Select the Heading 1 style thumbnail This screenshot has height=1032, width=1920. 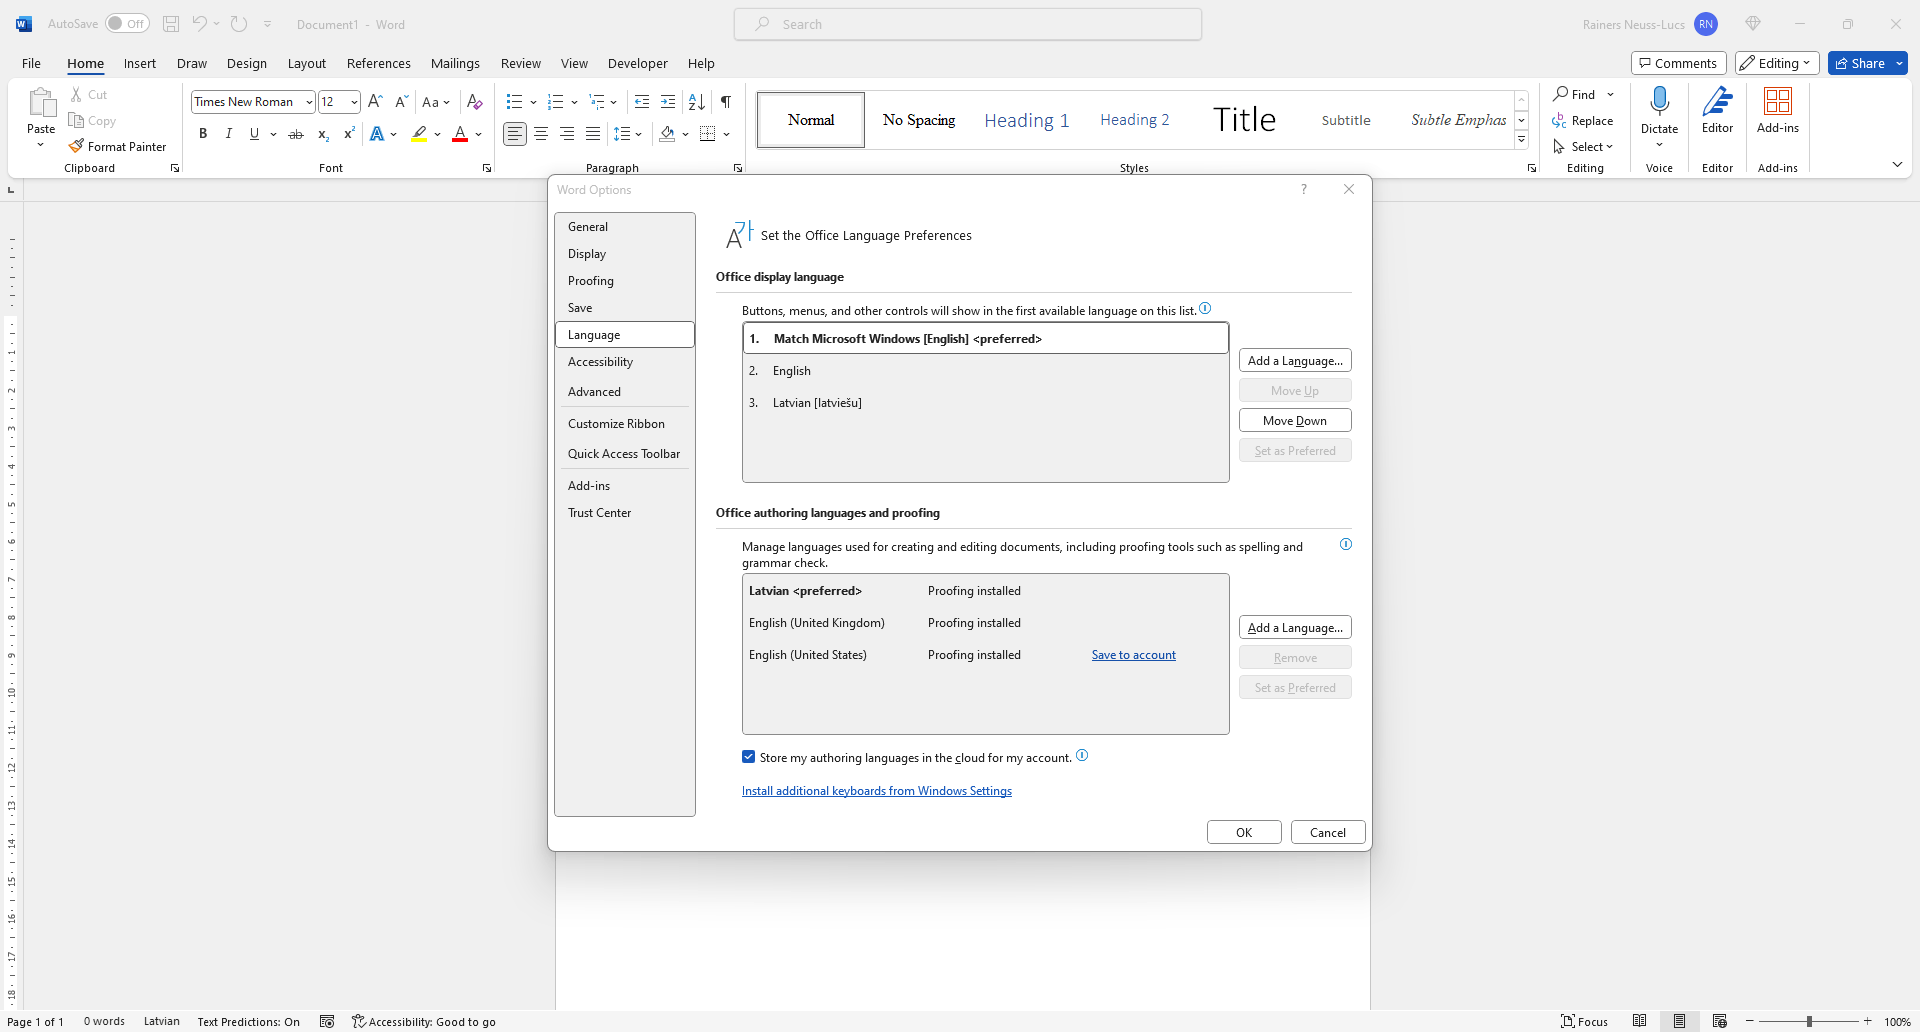(x=1027, y=120)
